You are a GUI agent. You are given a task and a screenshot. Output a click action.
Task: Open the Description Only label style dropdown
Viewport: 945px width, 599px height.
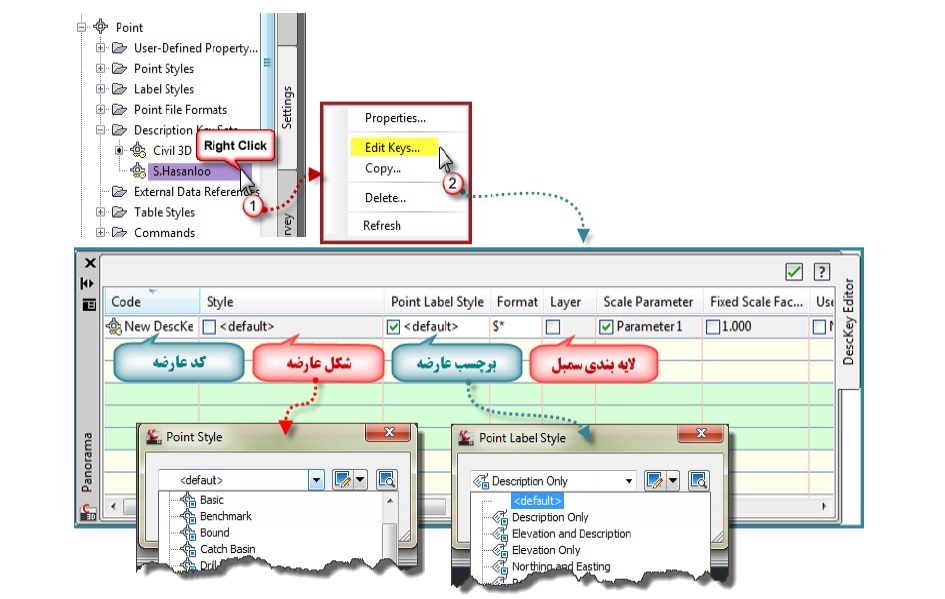point(629,481)
